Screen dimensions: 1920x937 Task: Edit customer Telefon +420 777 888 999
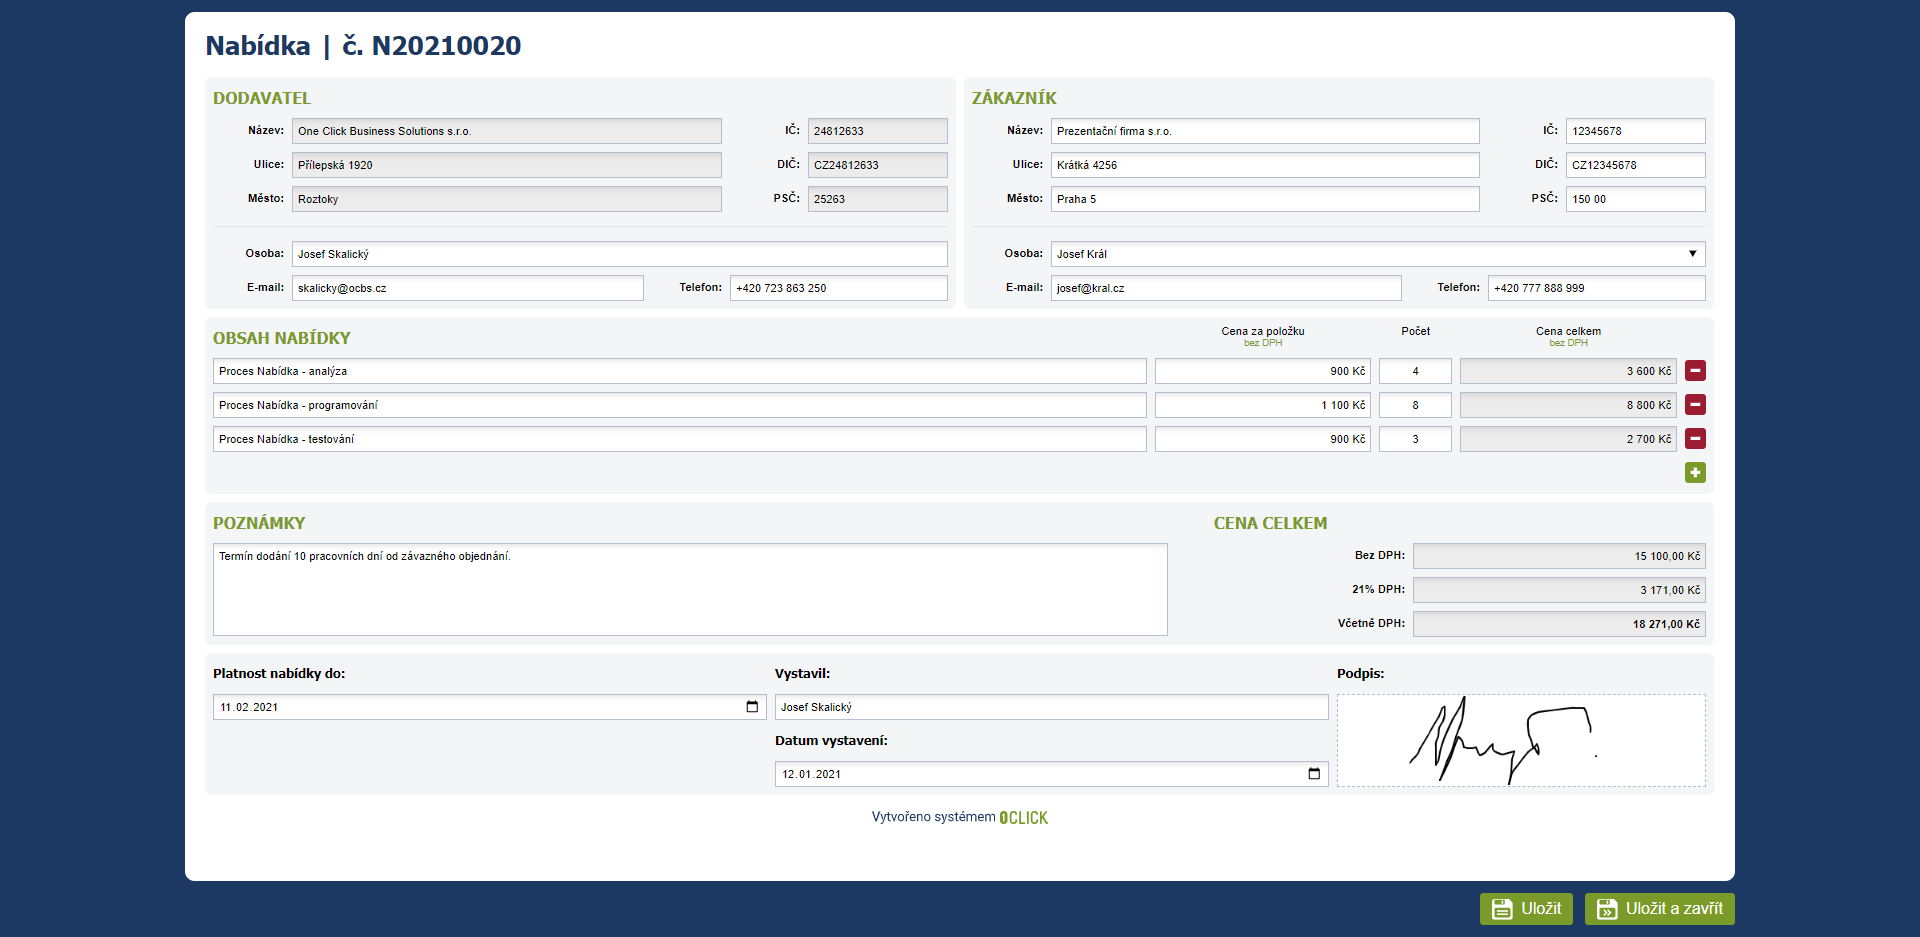1596,288
